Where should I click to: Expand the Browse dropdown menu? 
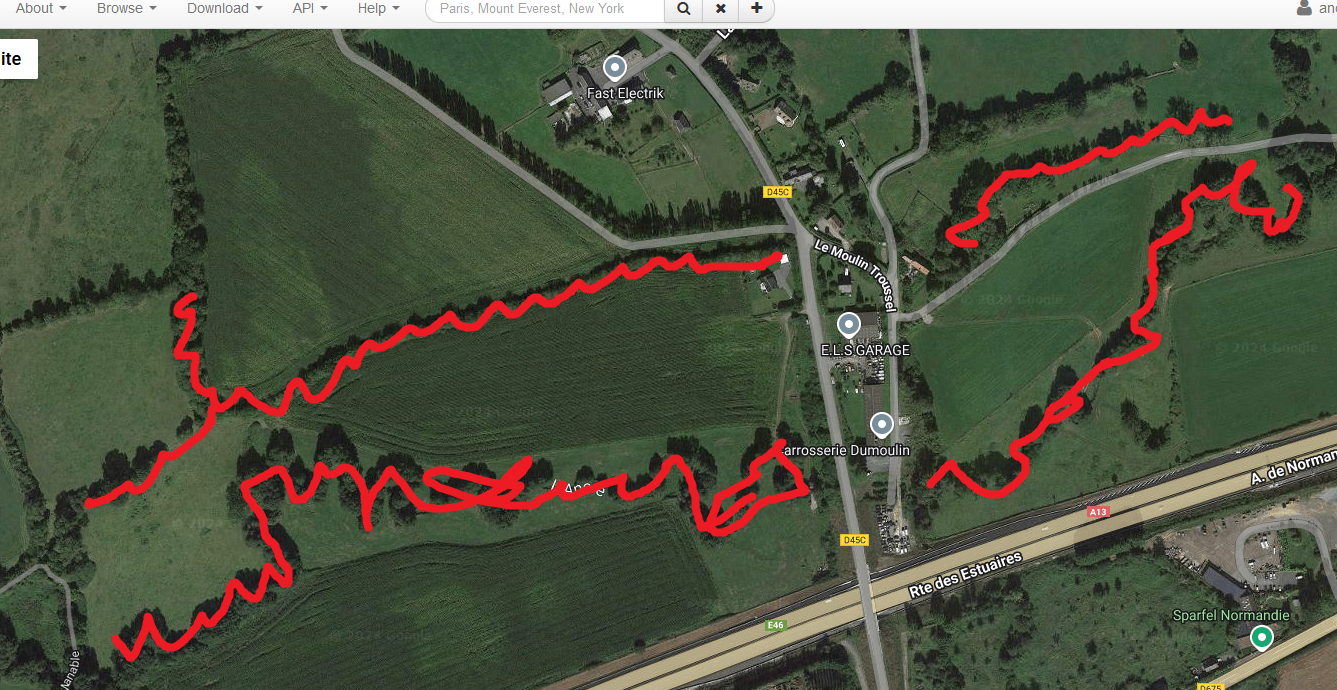coord(127,8)
